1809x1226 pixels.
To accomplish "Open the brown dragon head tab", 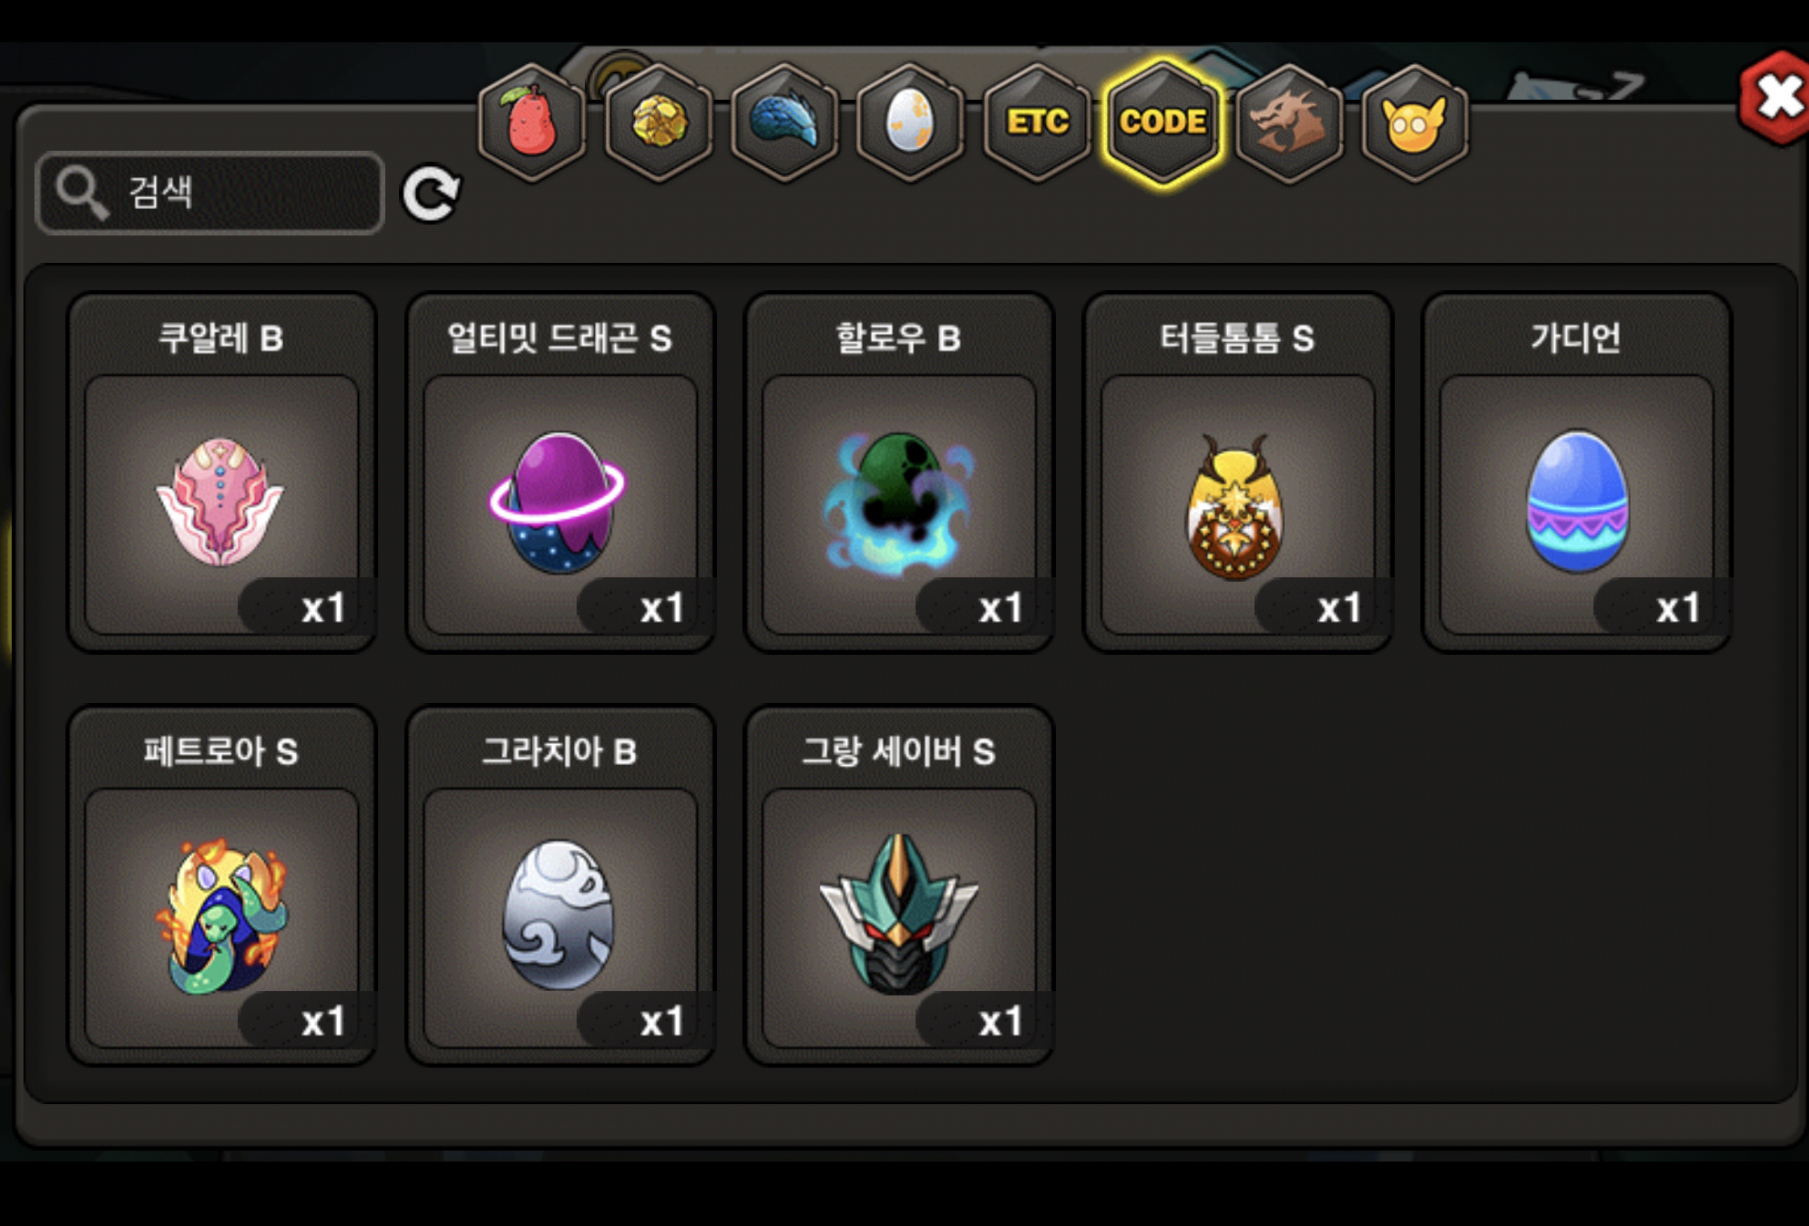I will click(1289, 123).
